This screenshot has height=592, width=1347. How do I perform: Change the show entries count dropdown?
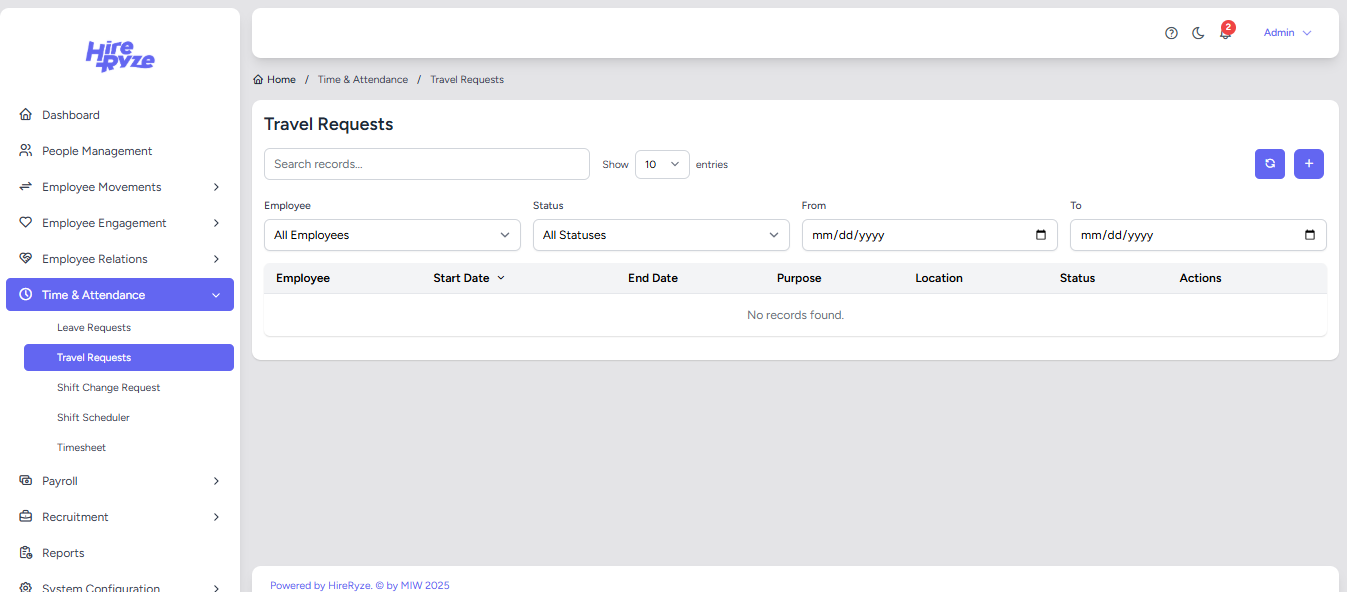point(662,164)
